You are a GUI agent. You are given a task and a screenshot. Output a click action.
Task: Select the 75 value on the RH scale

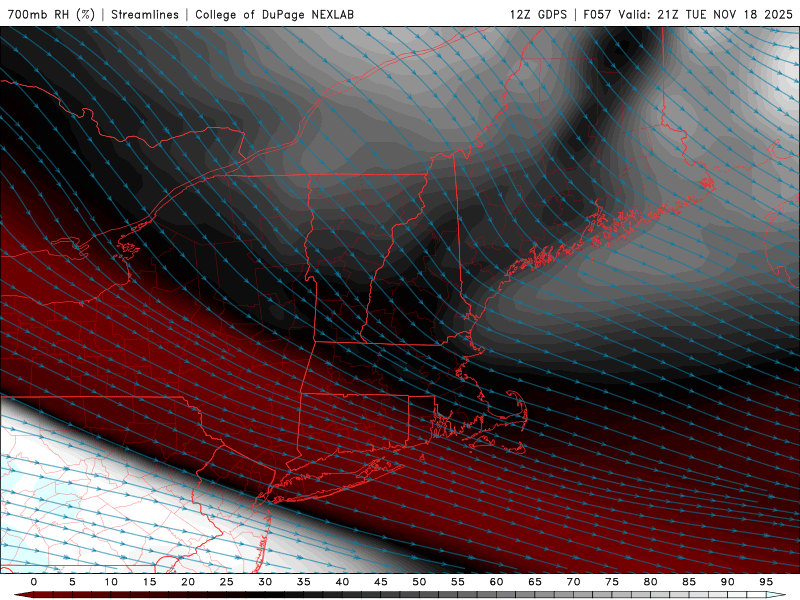pyautogui.click(x=612, y=582)
